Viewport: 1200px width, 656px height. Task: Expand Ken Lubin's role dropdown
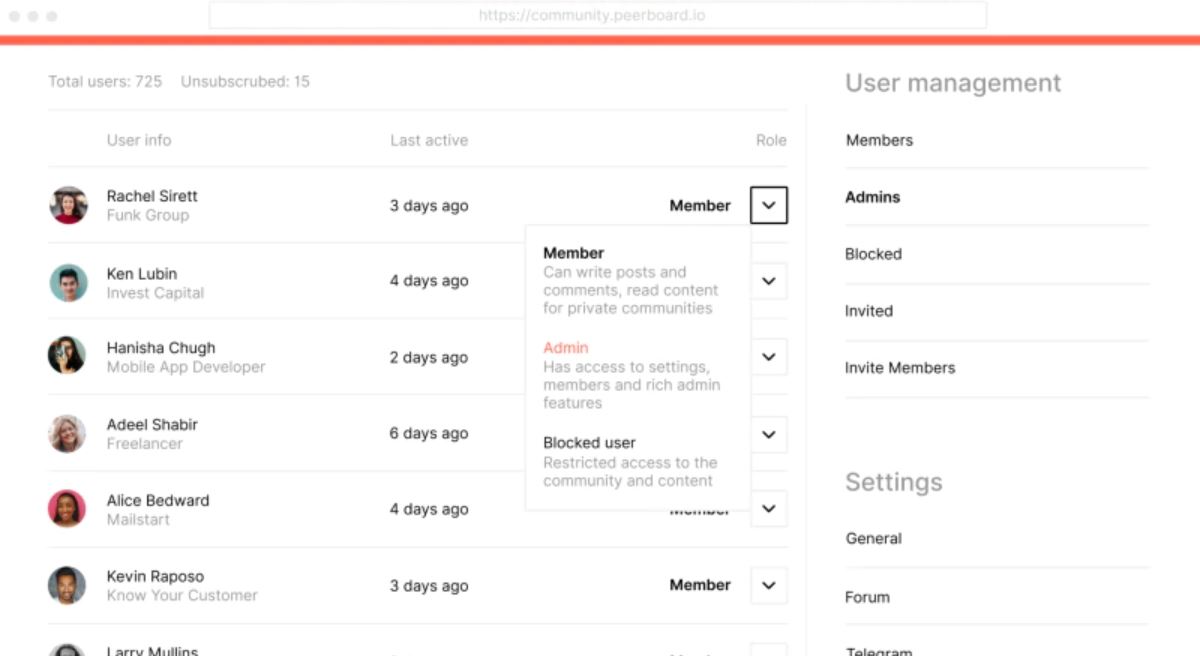pos(768,281)
